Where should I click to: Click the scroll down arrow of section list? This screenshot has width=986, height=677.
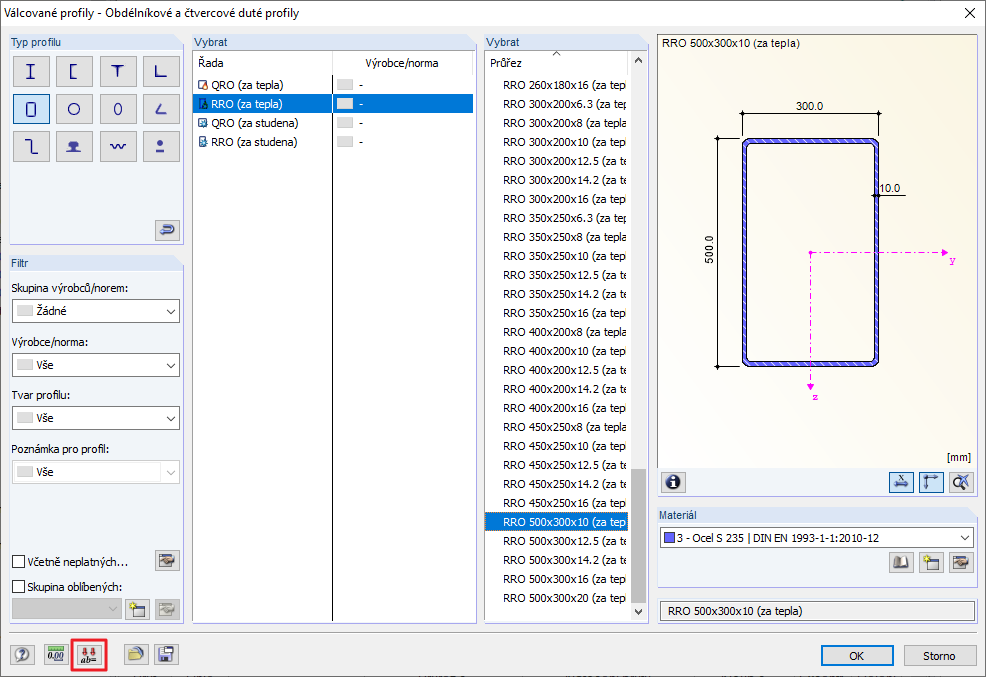click(638, 611)
